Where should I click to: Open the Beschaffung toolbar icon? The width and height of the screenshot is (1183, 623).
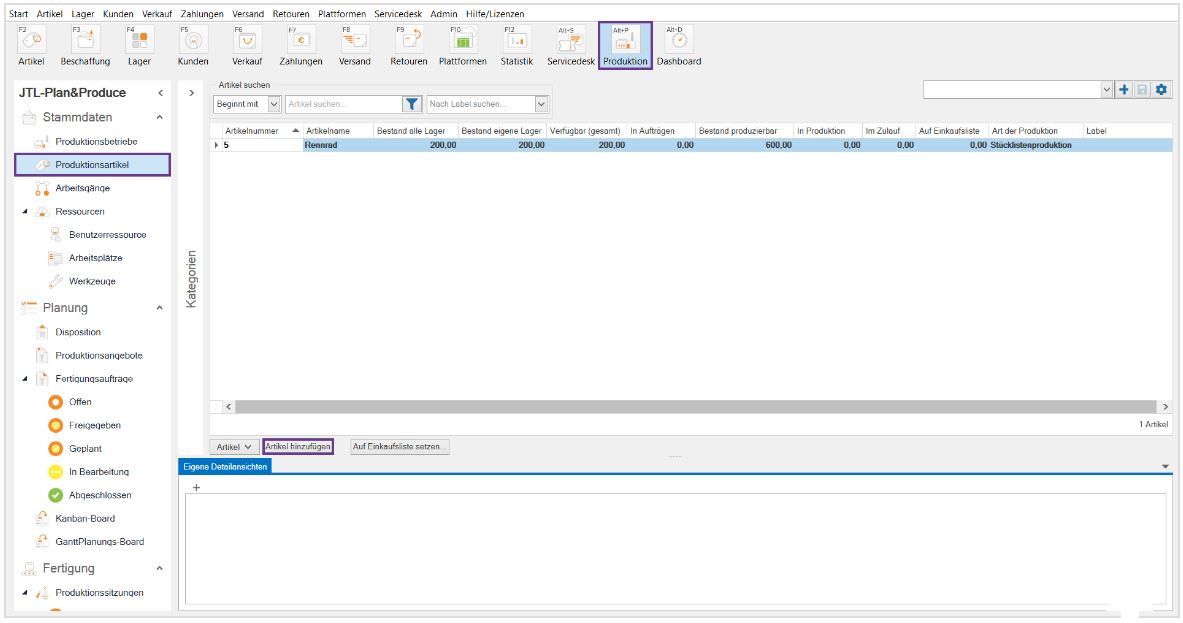pos(85,45)
